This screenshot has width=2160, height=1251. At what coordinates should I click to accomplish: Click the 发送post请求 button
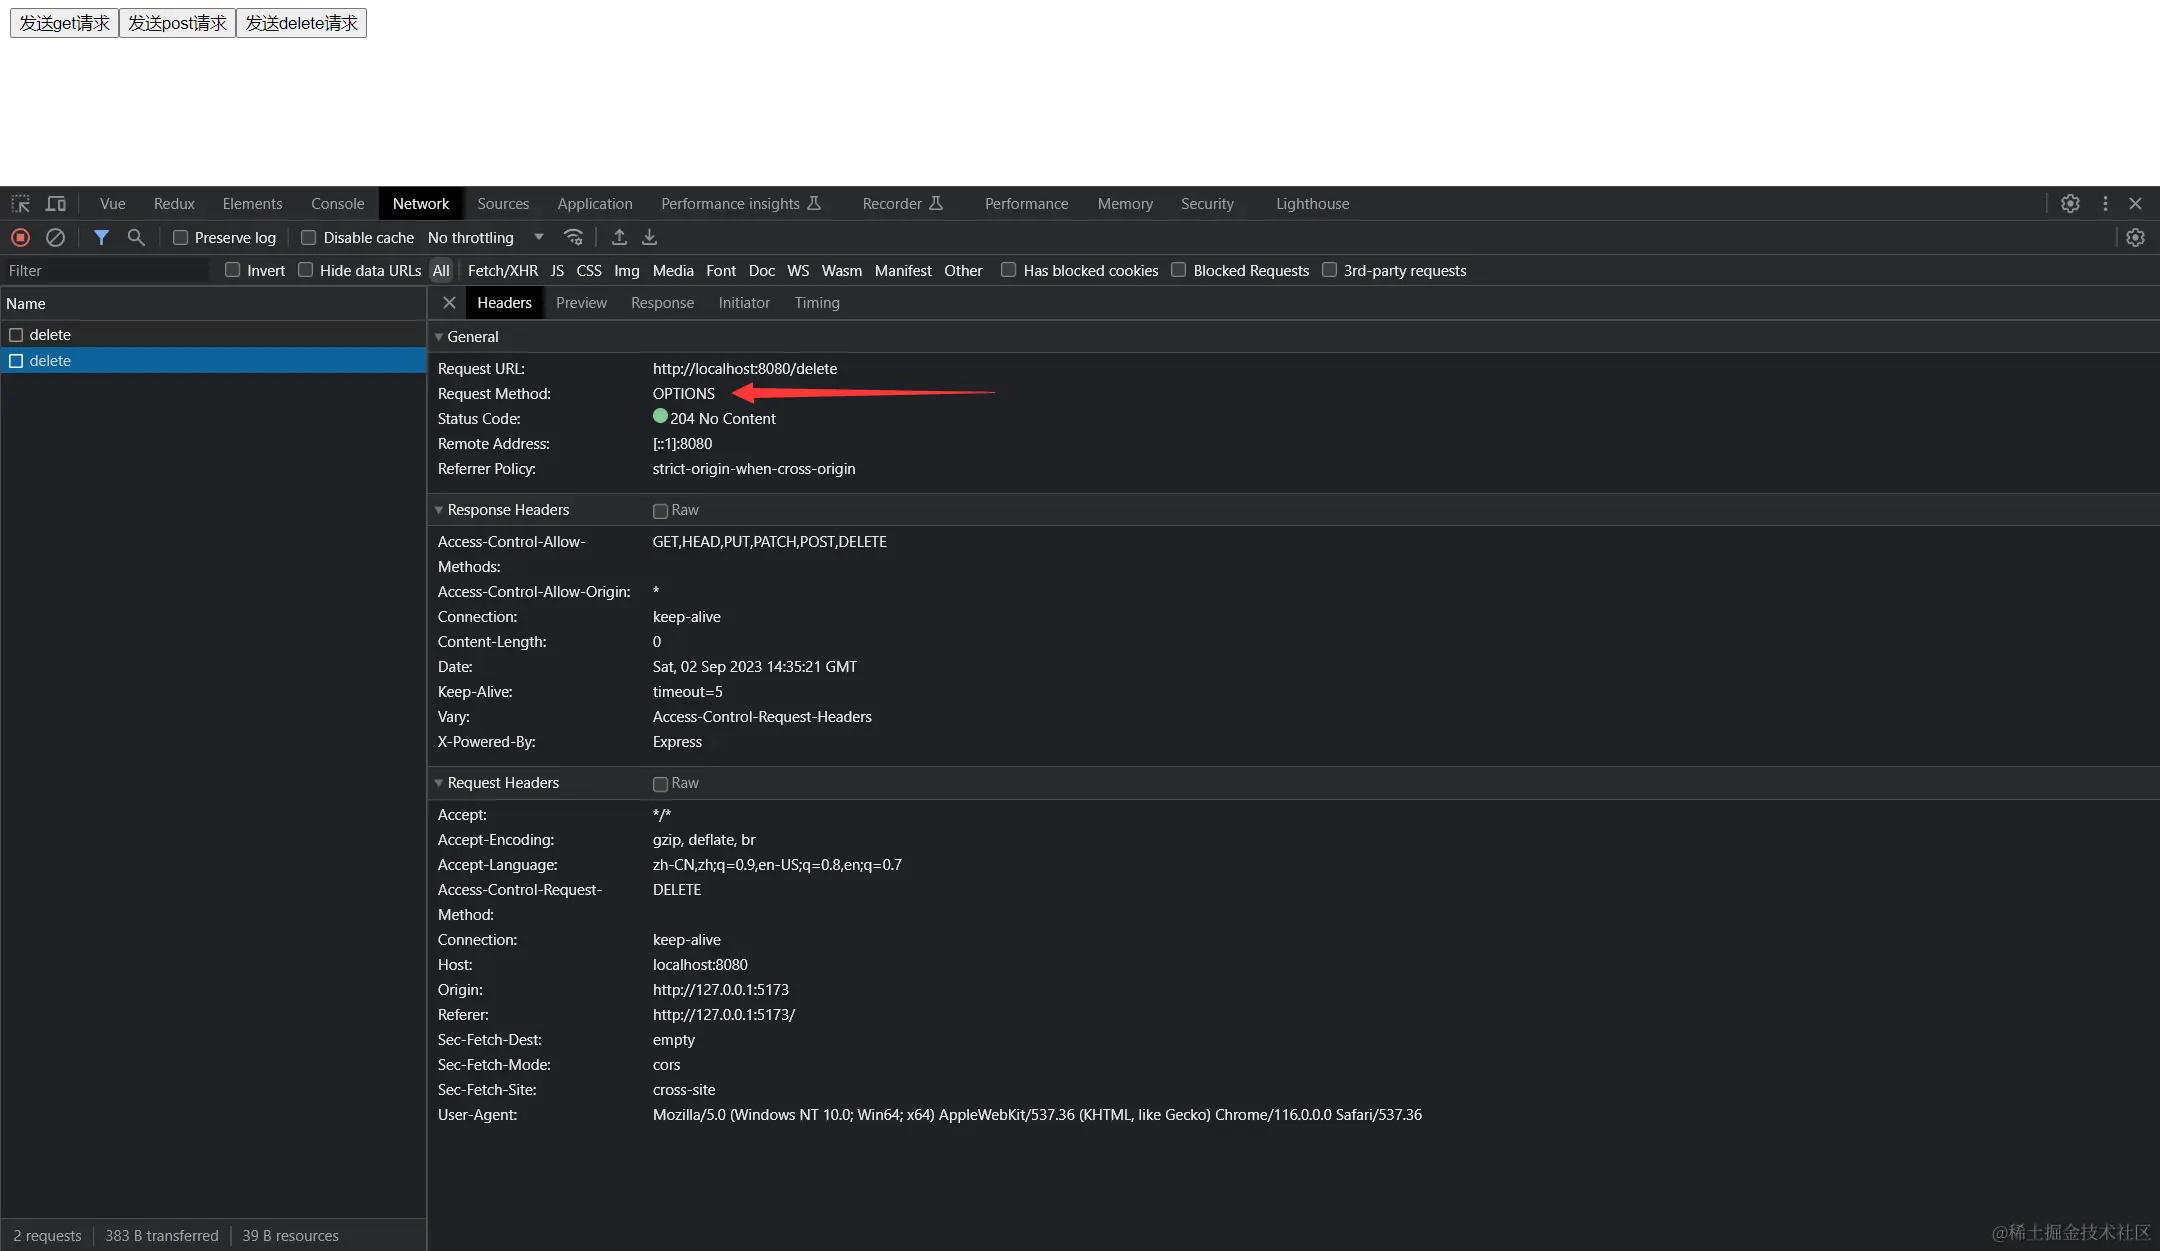(177, 23)
